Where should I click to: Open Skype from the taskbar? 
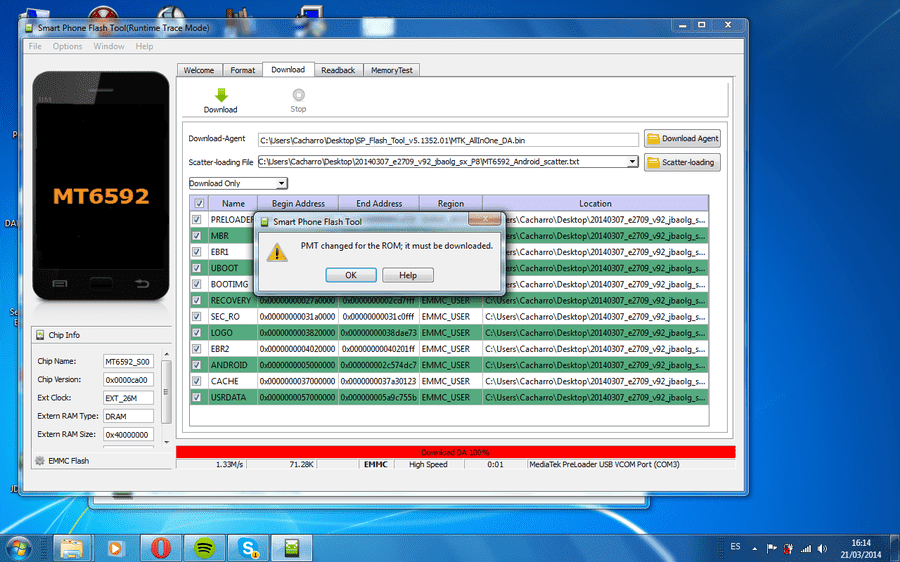click(249, 548)
